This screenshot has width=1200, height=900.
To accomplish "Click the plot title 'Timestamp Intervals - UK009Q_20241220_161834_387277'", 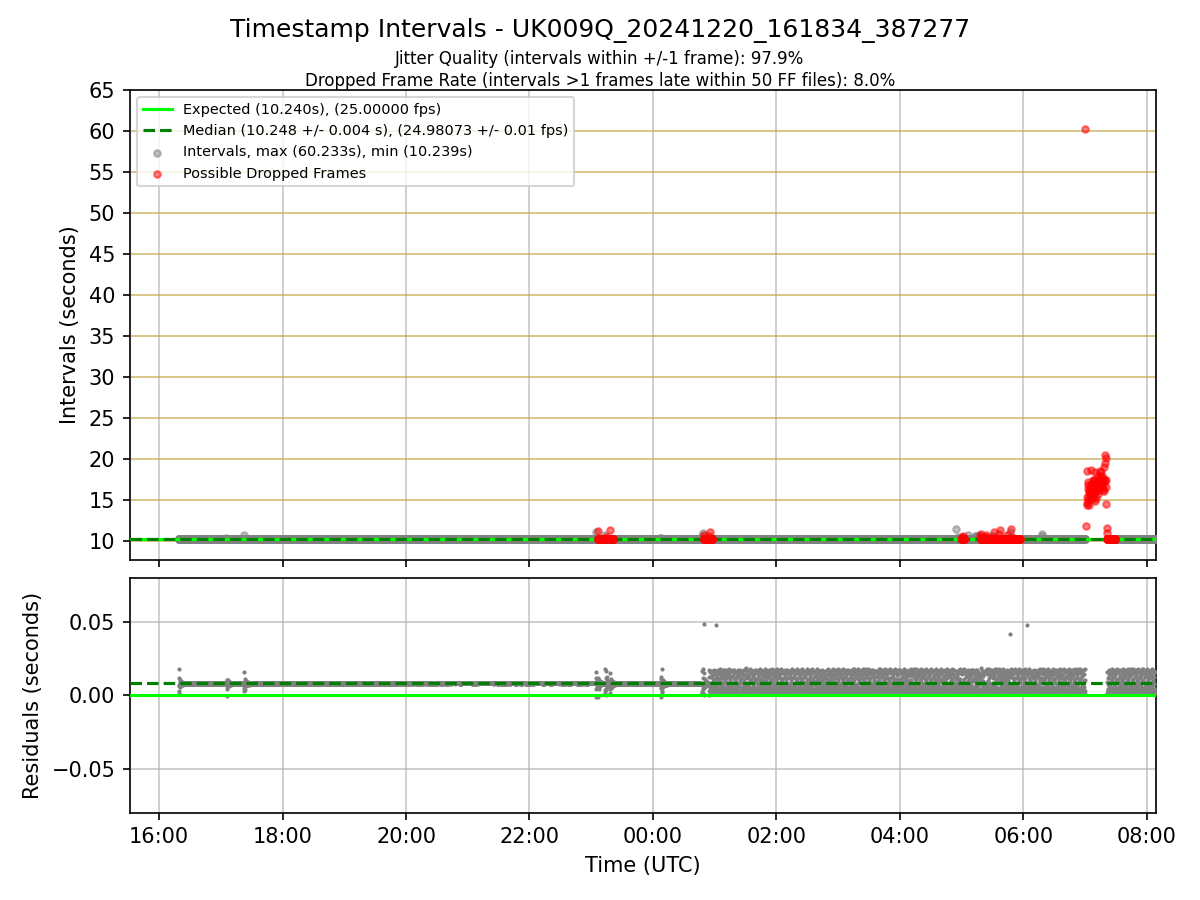I will pyautogui.click(x=600, y=29).
